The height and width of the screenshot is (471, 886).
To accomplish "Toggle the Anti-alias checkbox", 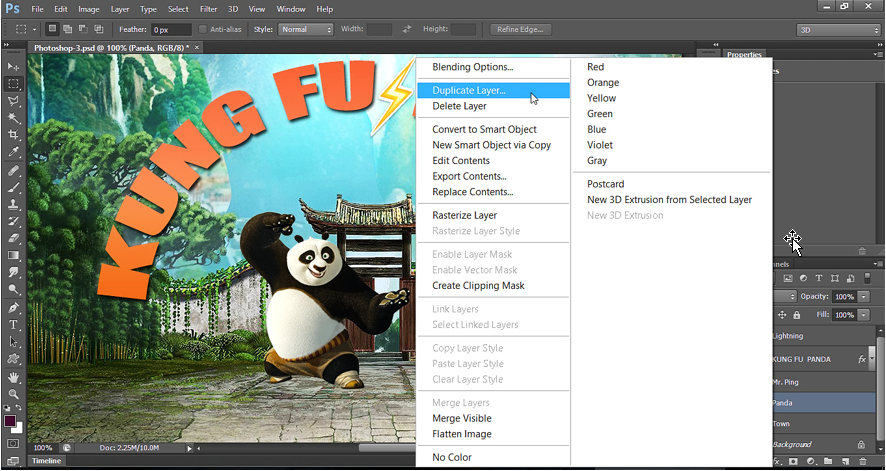I will 203,29.
